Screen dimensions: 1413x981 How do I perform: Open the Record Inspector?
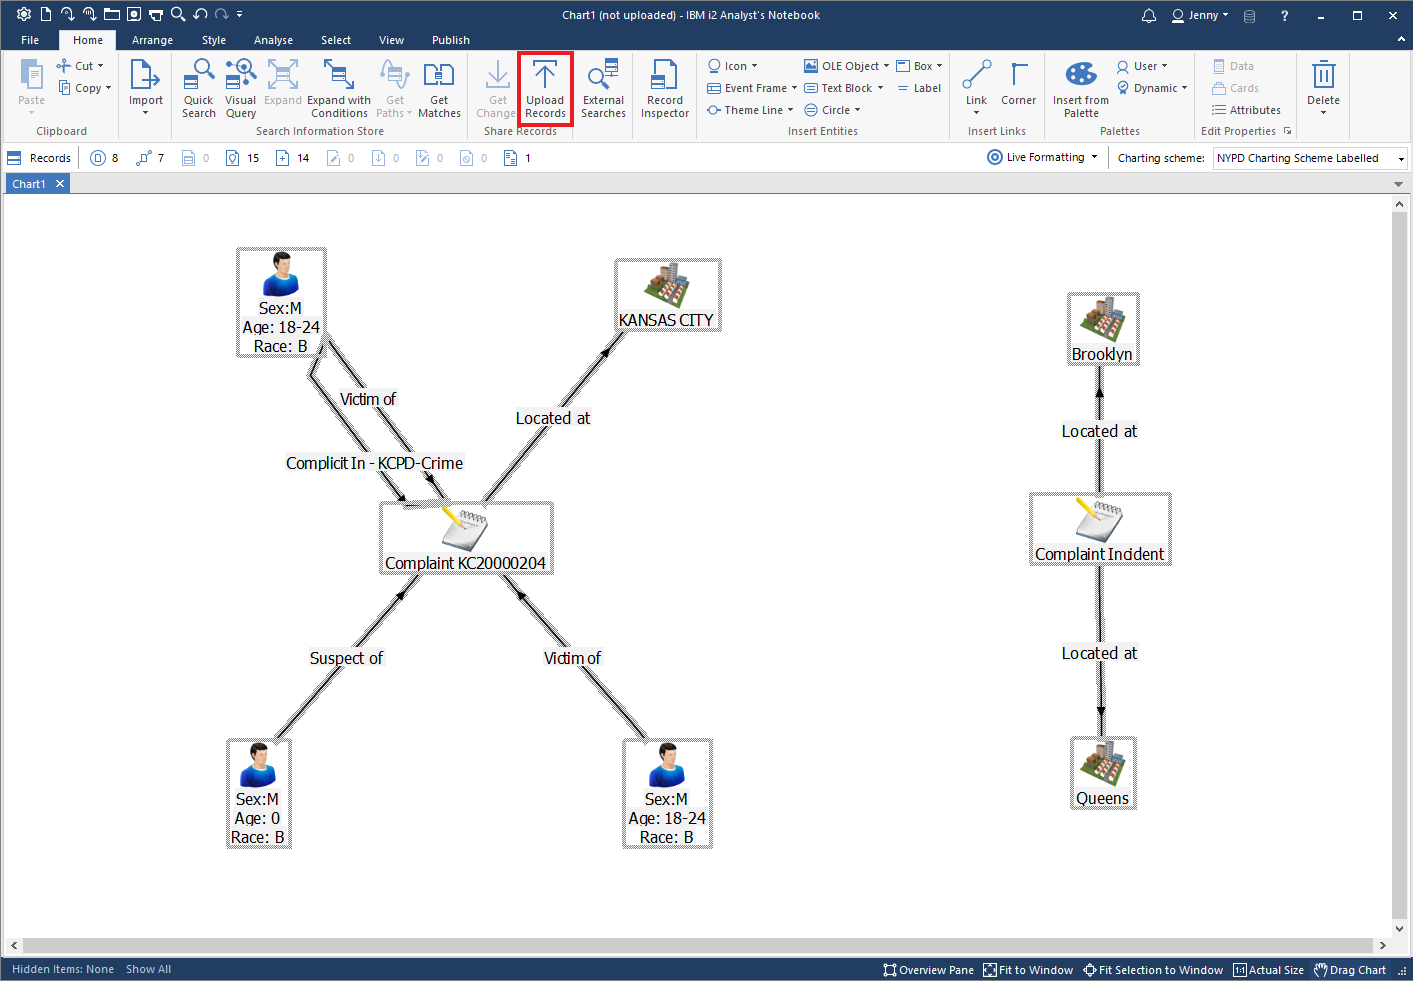coord(664,88)
